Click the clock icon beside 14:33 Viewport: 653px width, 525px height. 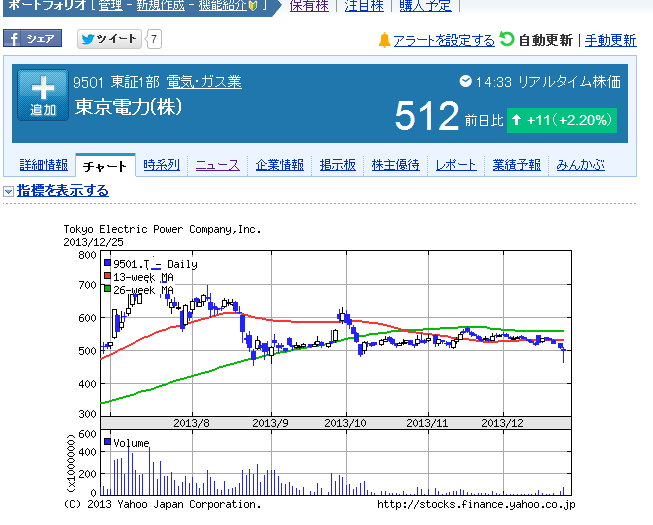[465, 81]
